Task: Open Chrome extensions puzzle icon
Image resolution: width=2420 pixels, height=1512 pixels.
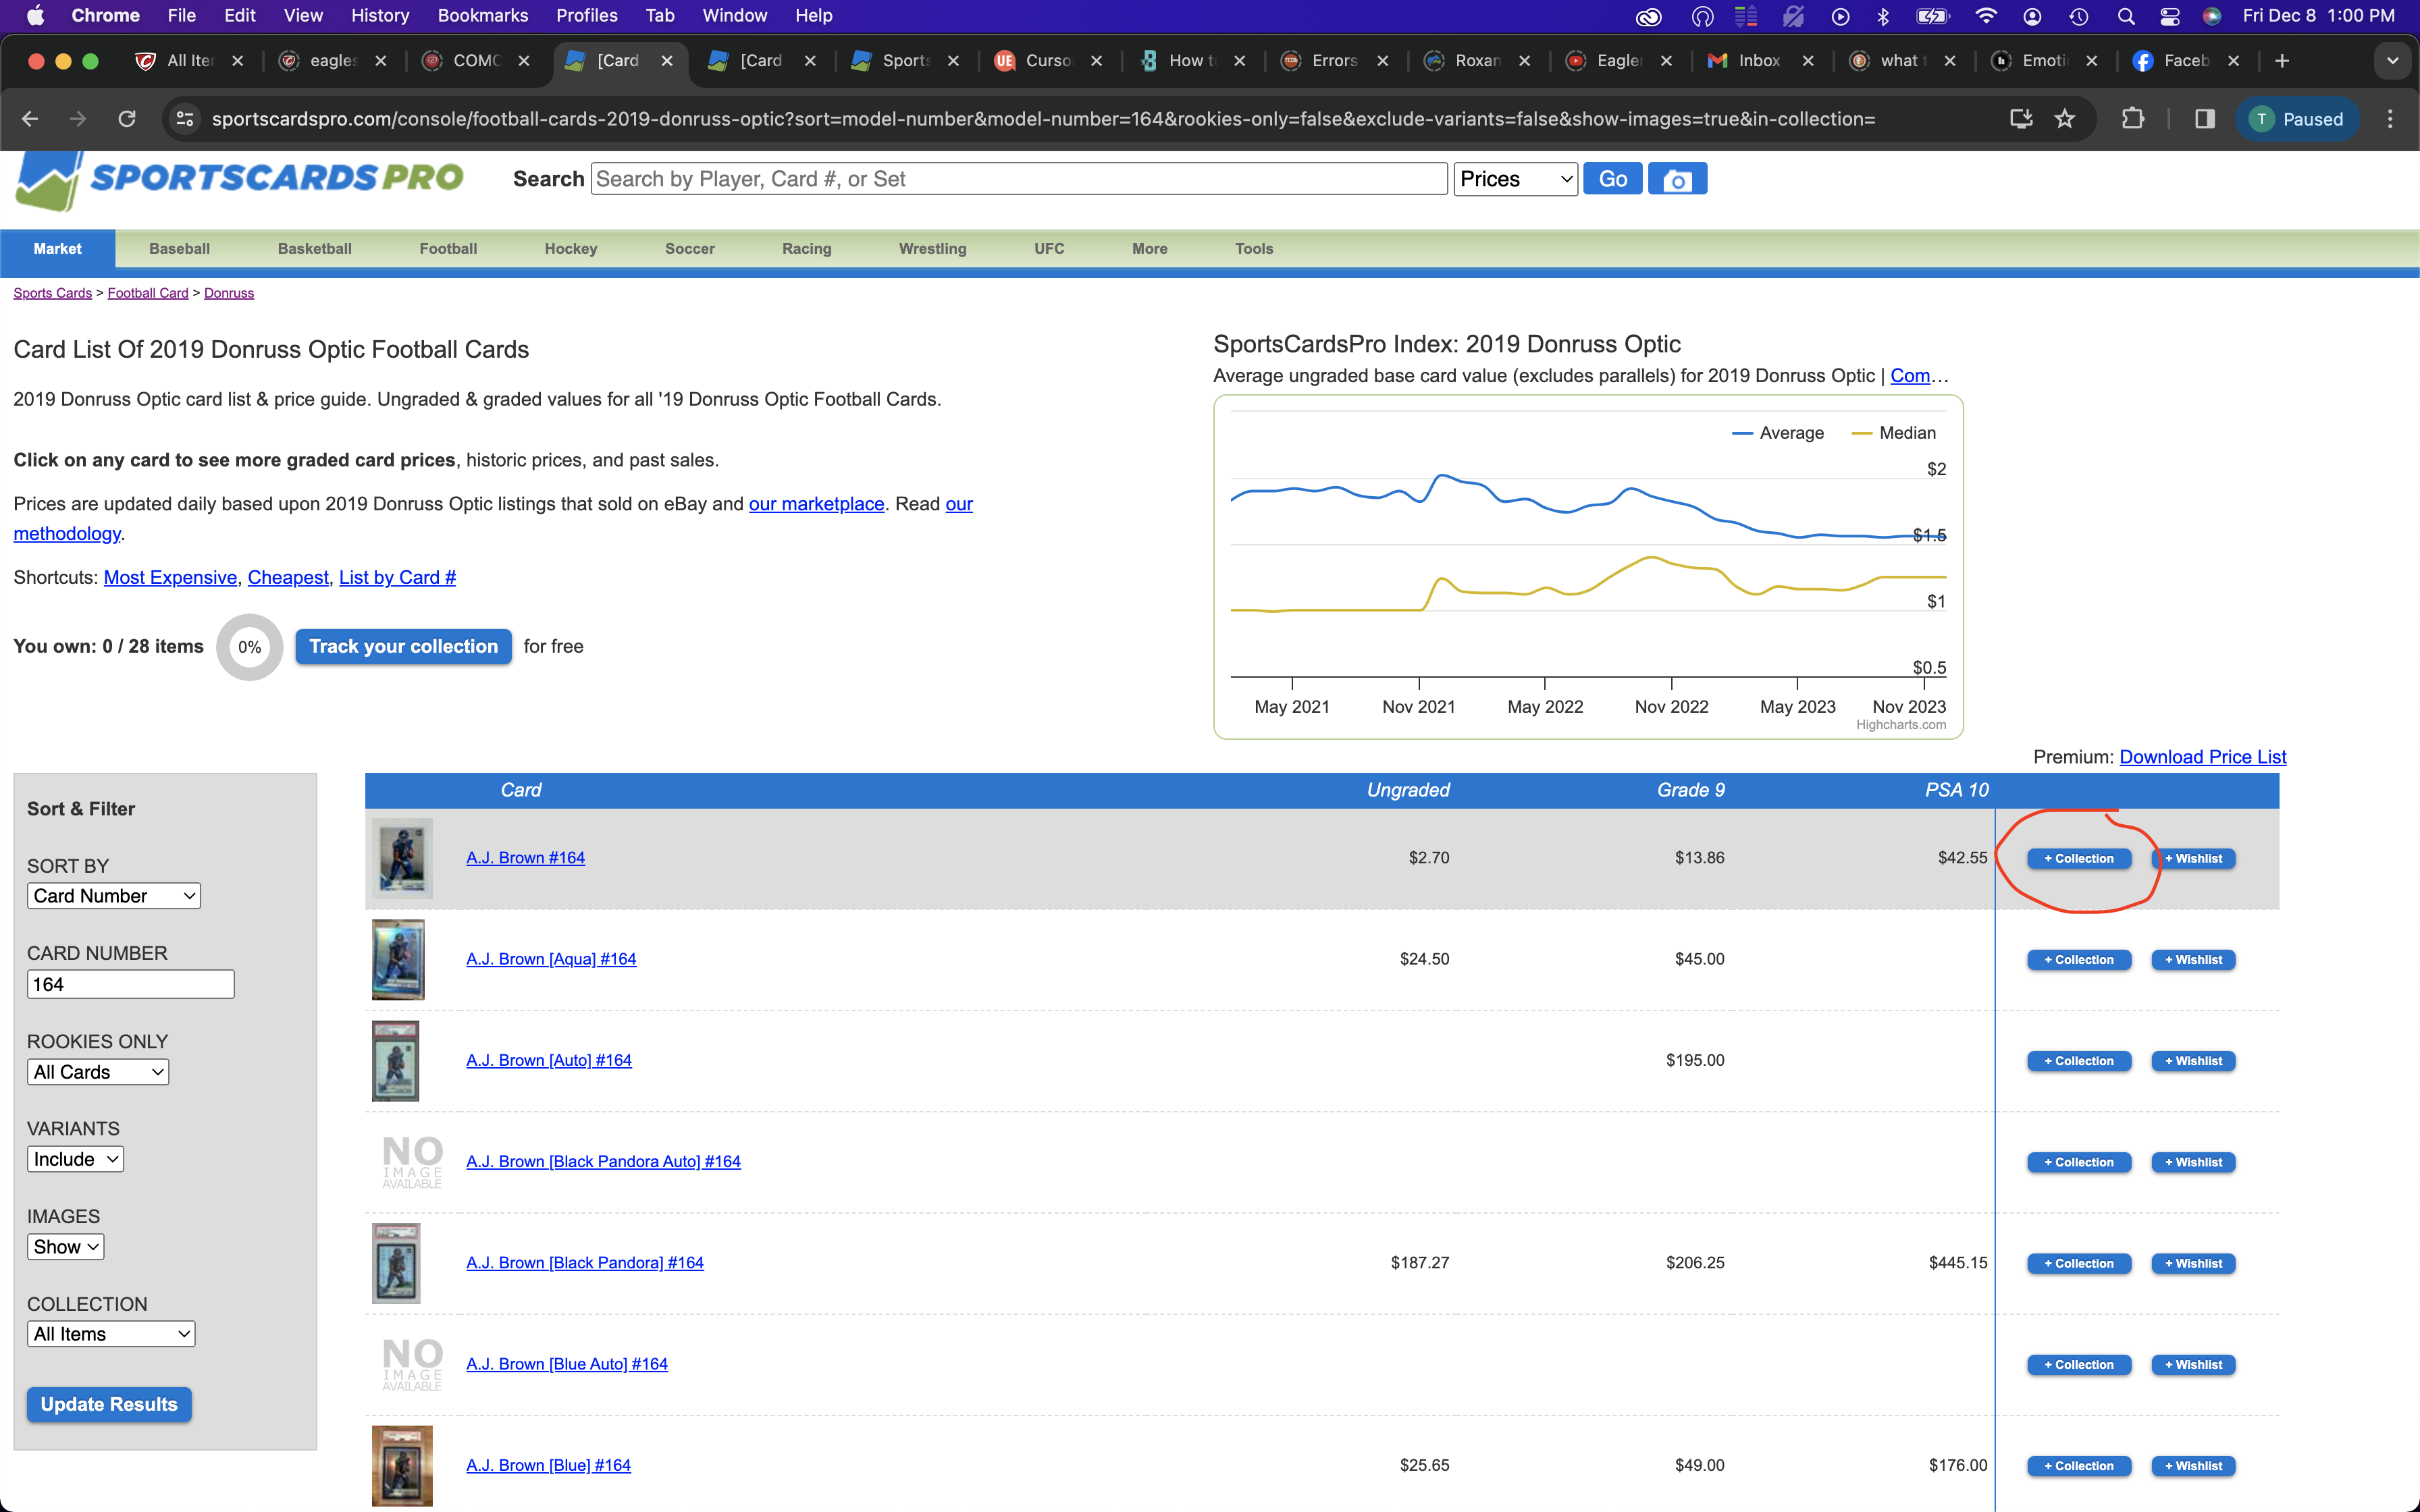Action: pos(2132,119)
